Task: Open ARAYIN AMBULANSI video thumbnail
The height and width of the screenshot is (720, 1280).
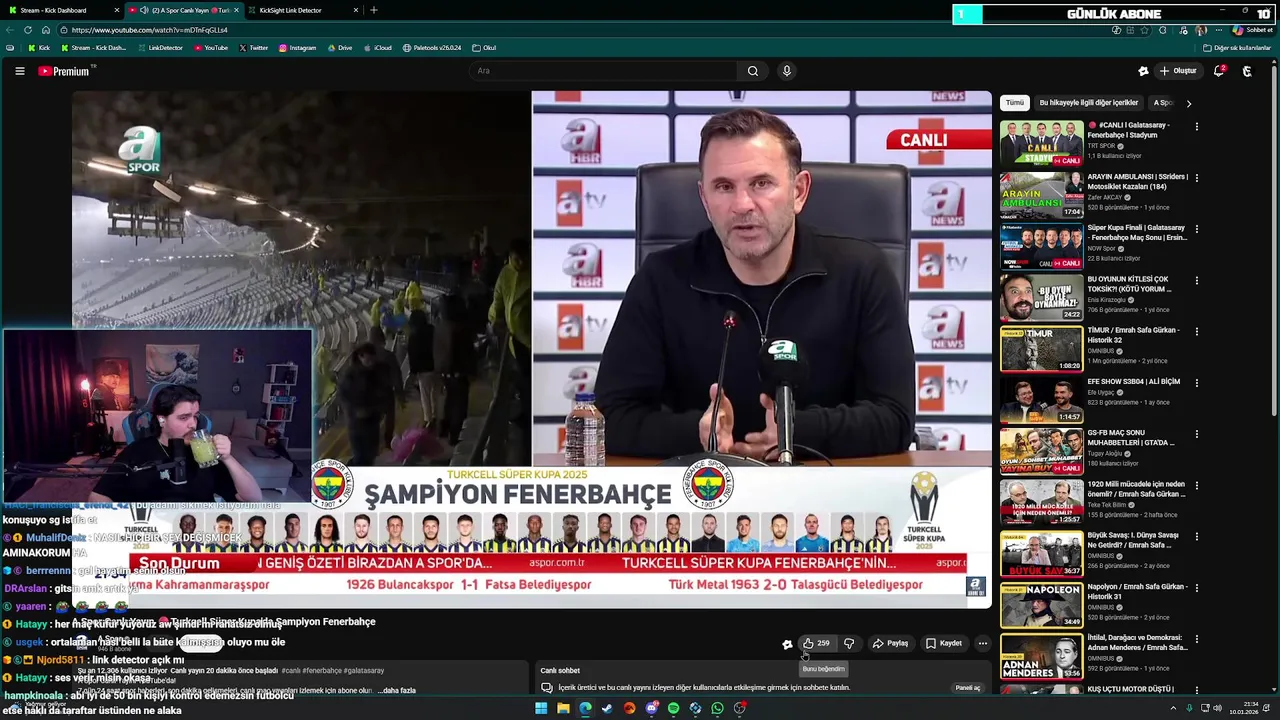Action: pyautogui.click(x=1041, y=195)
